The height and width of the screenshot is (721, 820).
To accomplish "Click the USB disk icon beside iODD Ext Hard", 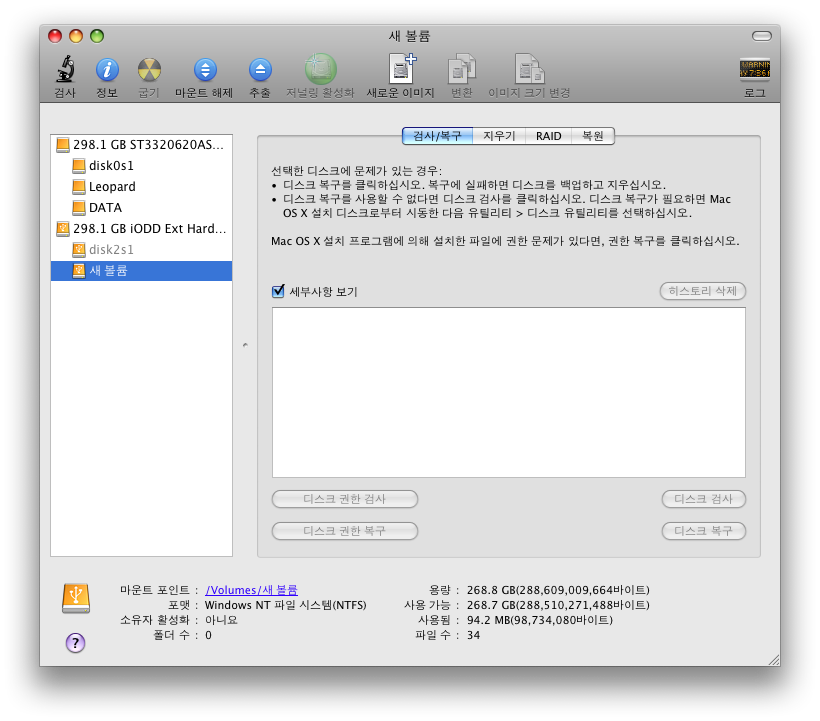I will pos(63,228).
